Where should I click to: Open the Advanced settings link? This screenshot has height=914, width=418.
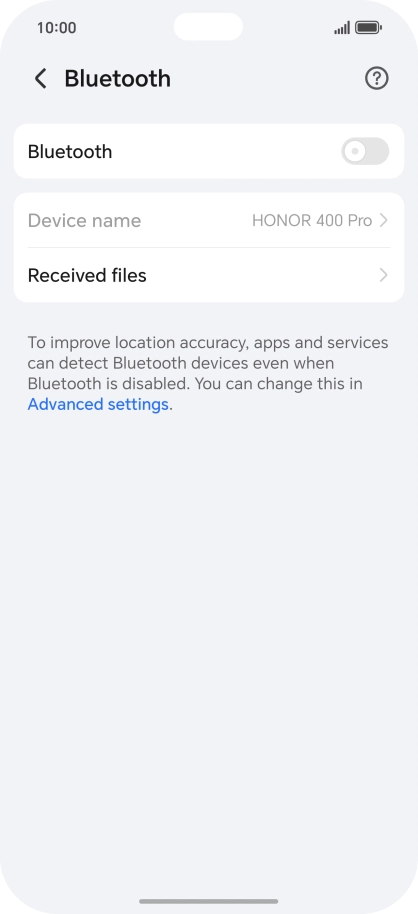pyautogui.click(x=98, y=404)
